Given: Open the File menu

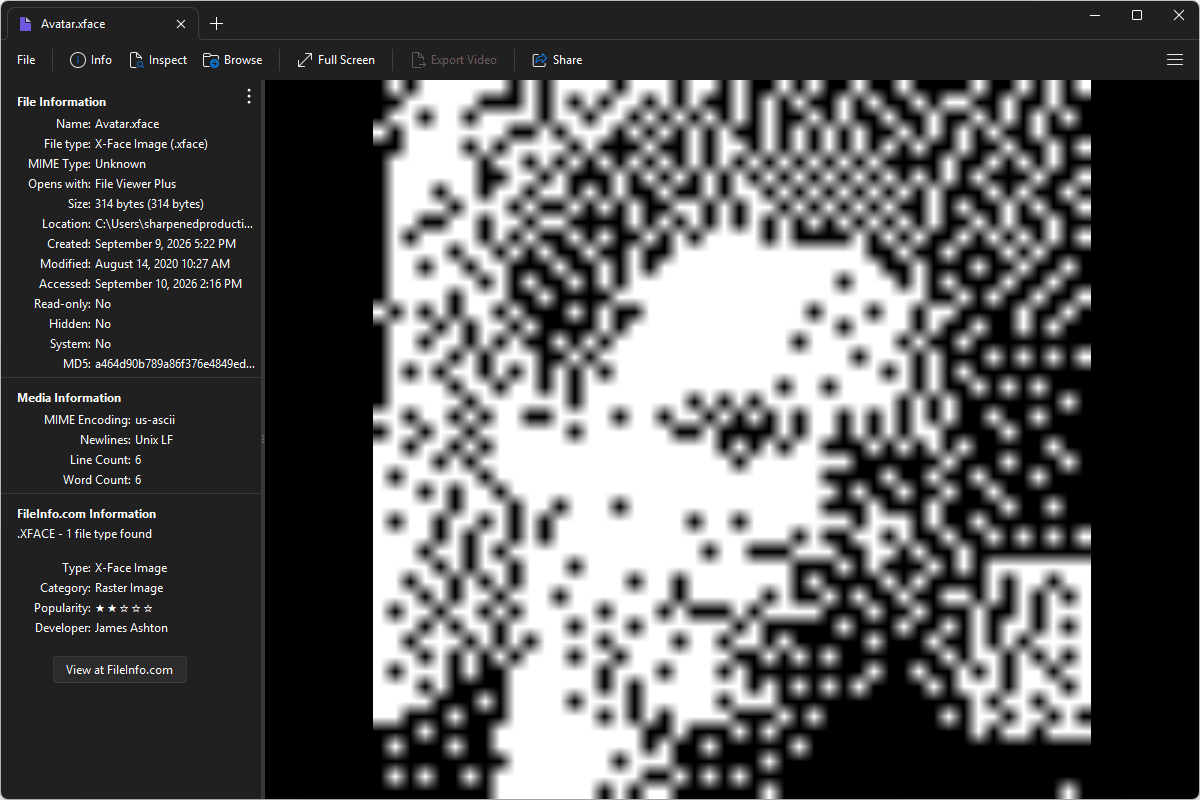Looking at the screenshot, I should point(26,60).
